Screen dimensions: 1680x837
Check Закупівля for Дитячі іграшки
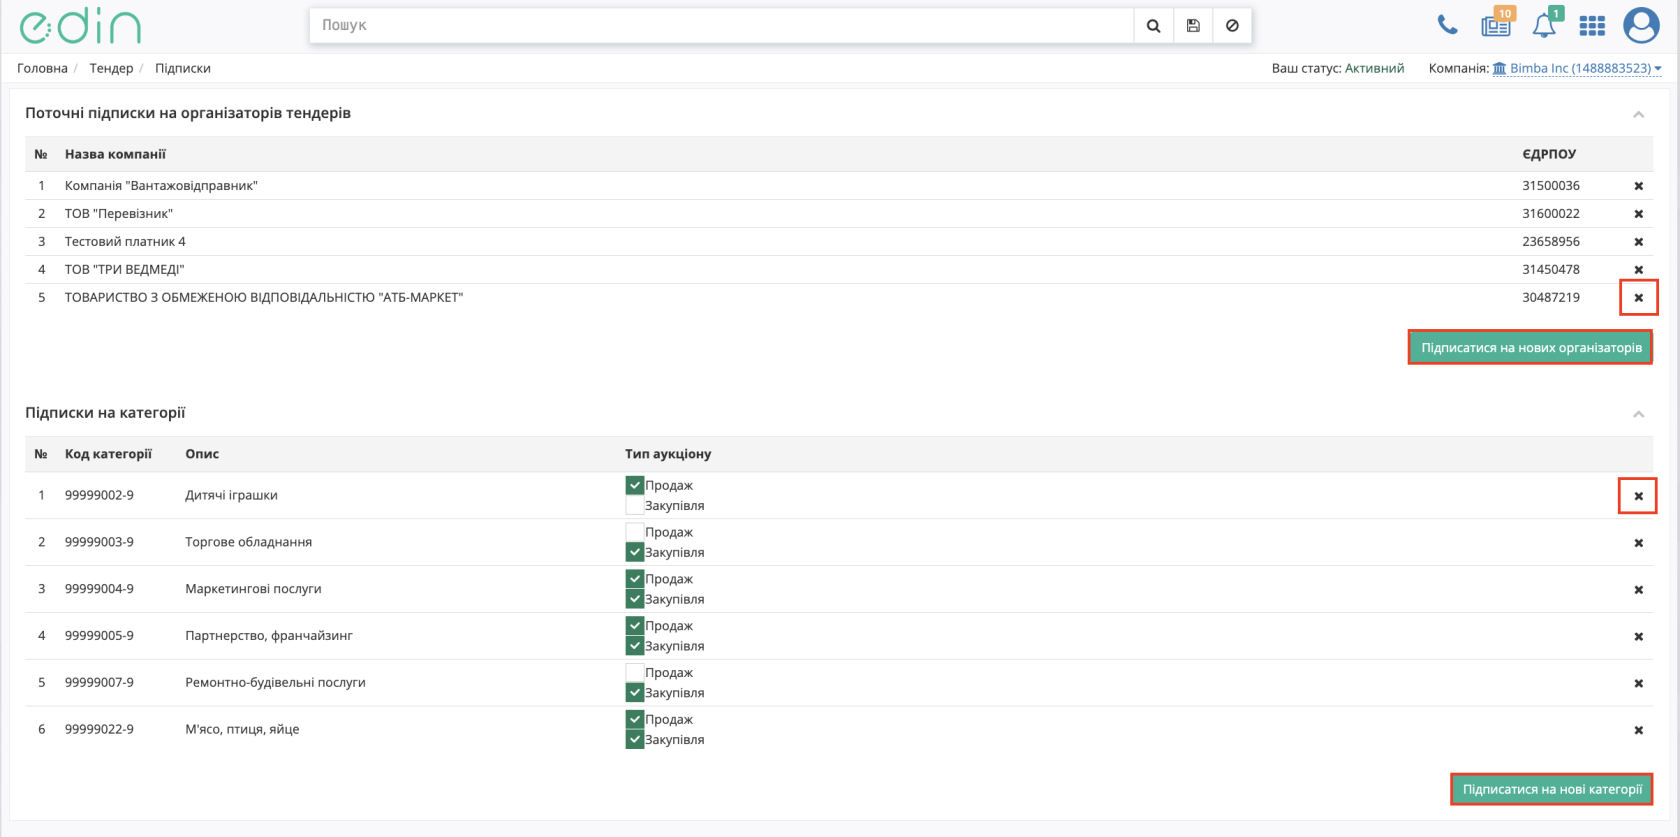point(634,505)
